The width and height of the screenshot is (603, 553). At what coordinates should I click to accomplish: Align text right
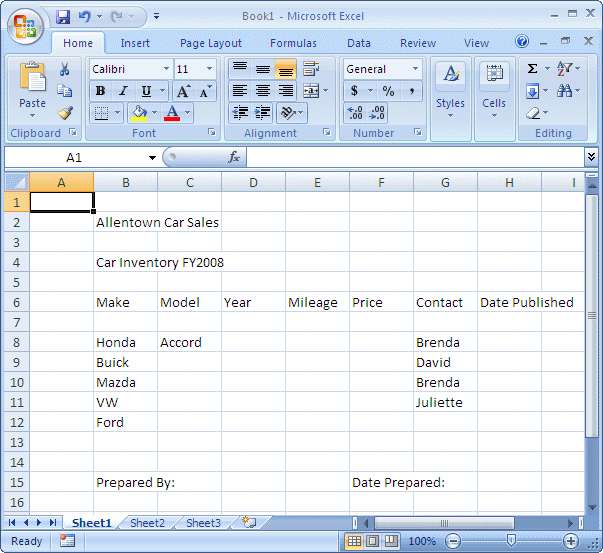pos(285,91)
